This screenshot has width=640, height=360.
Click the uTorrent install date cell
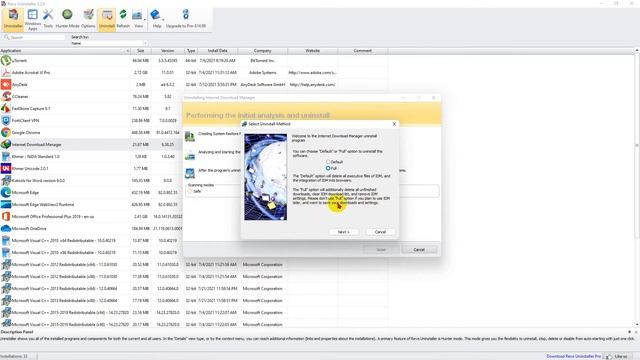tap(218, 60)
